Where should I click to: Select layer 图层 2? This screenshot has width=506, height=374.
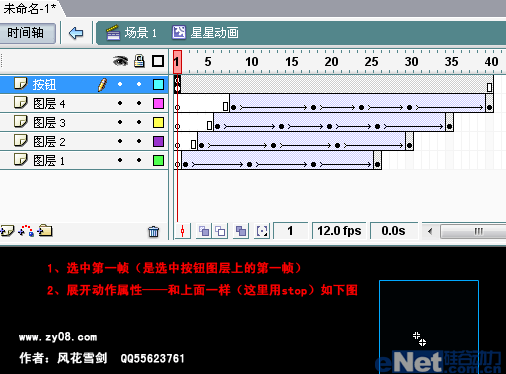tap(84, 141)
